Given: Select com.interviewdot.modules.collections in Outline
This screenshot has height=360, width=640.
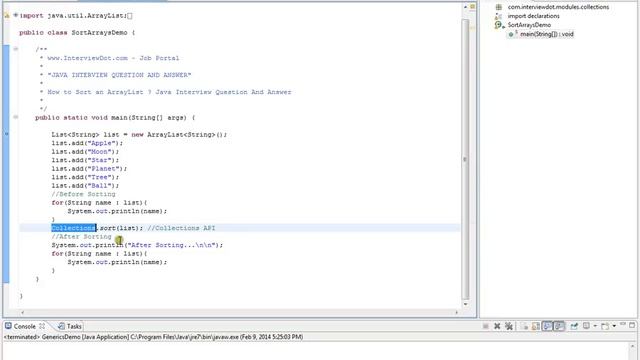Looking at the screenshot, I should pyautogui.click(x=558, y=7).
